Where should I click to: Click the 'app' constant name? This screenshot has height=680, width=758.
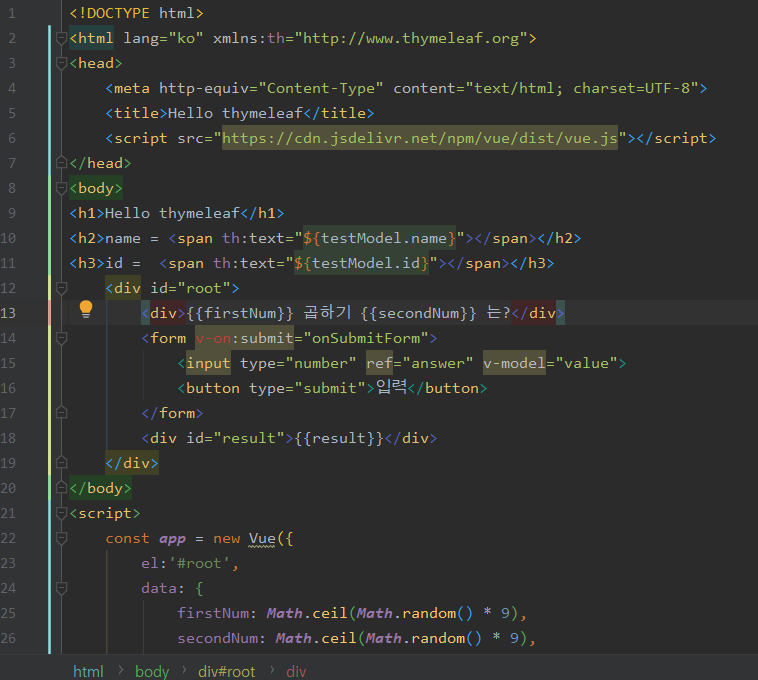(173, 538)
